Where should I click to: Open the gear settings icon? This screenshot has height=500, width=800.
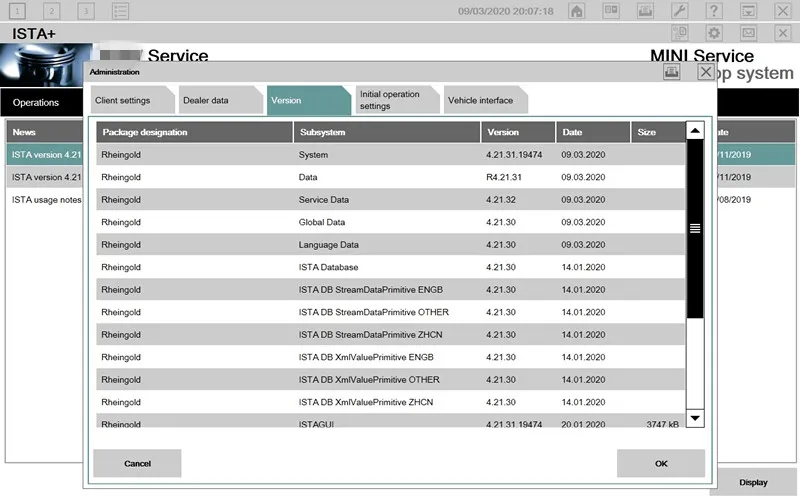coord(715,33)
